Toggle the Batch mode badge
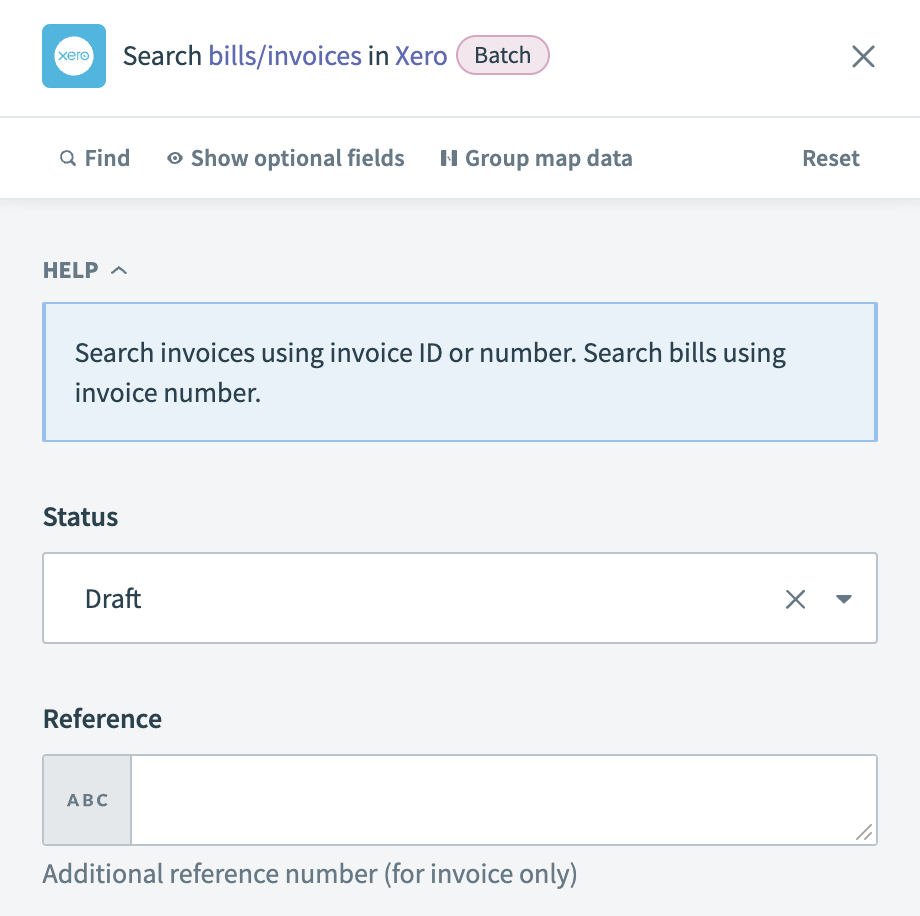This screenshot has height=916, width=920. 503,56
